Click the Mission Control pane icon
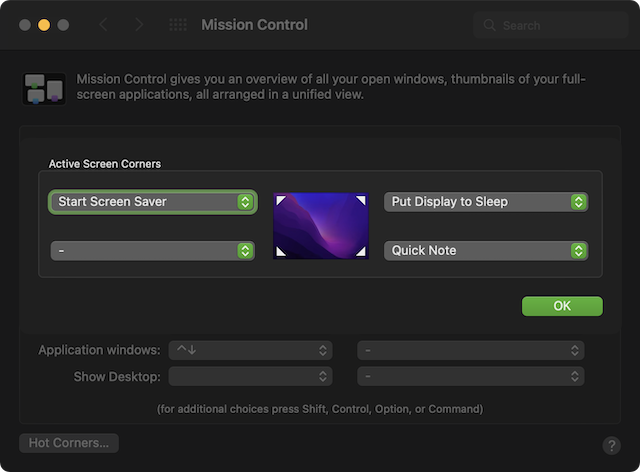 pyautogui.click(x=44, y=89)
